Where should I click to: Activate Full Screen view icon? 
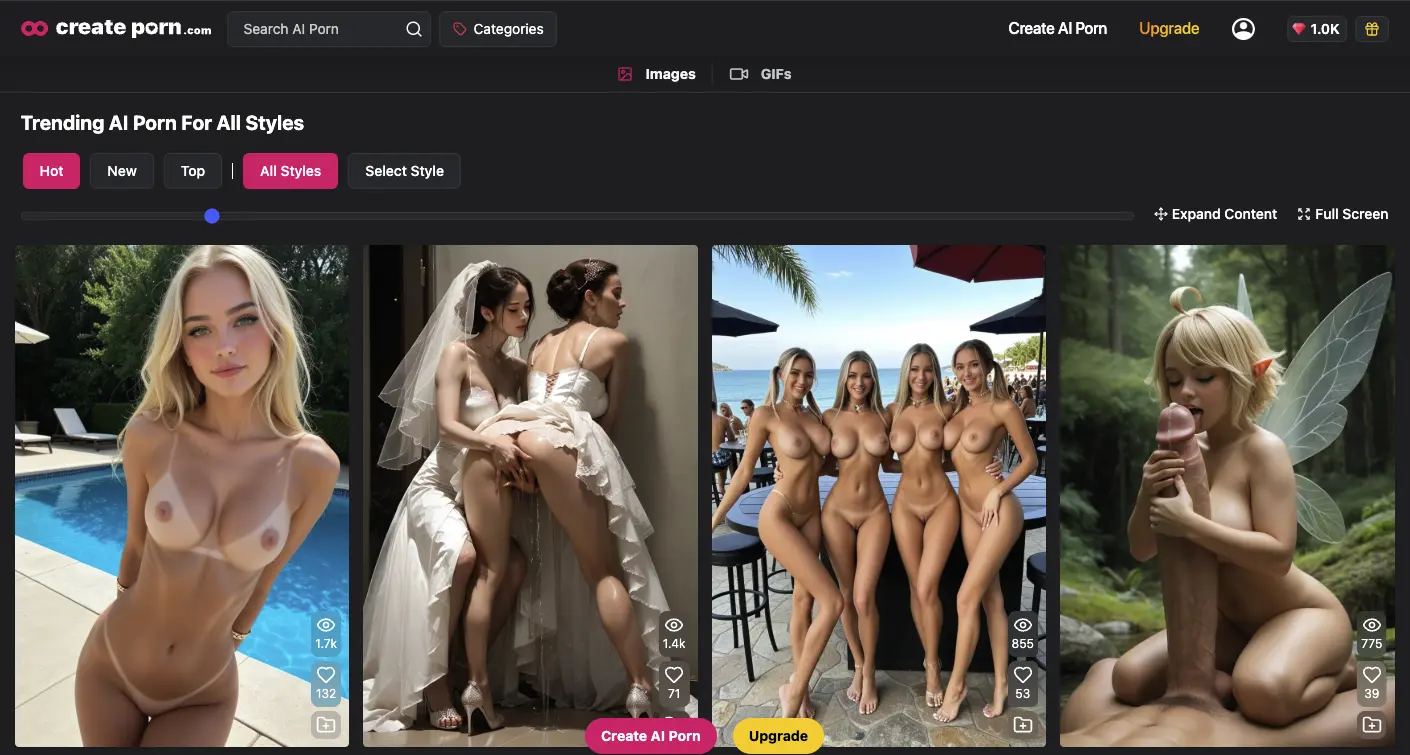coord(1303,214)
